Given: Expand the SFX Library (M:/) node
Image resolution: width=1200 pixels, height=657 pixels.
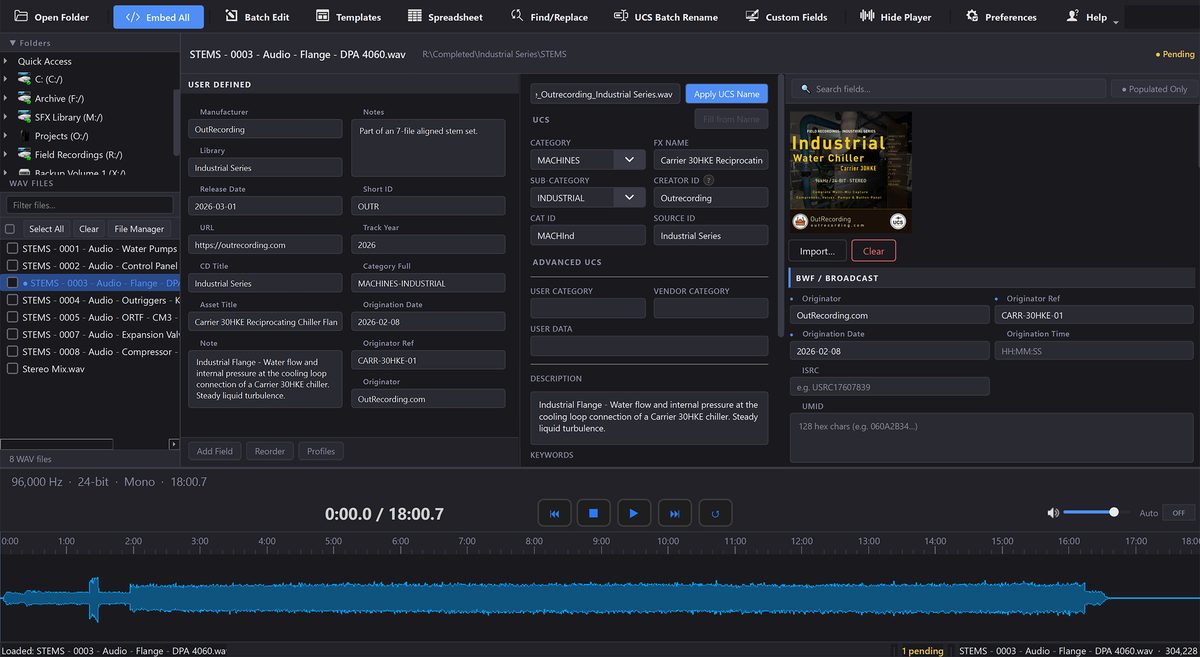Looking at the screenshot, I should (5, 117).
